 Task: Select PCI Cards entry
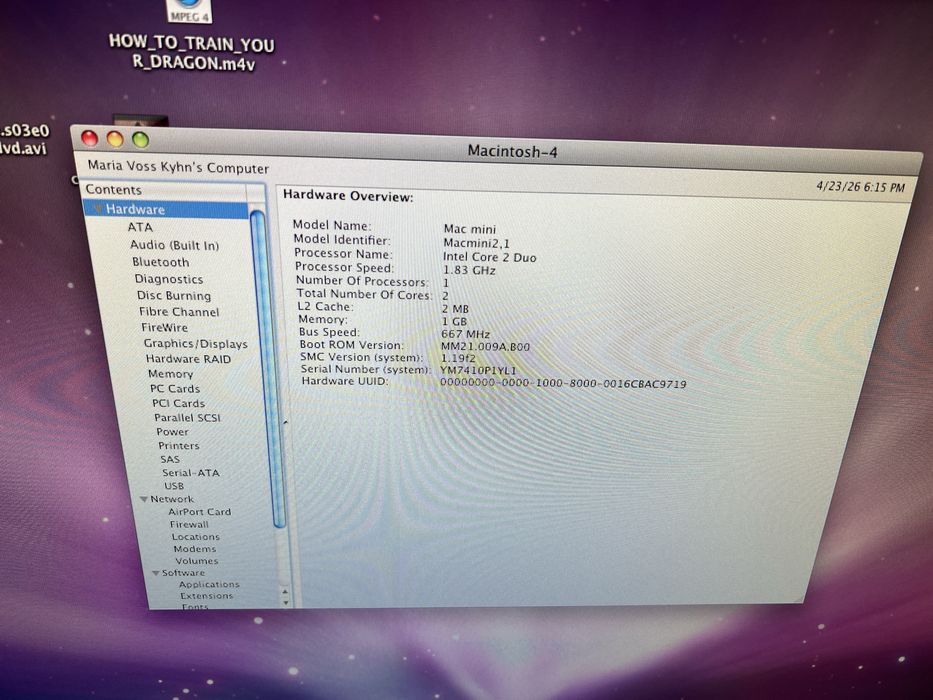coord(179,403)
